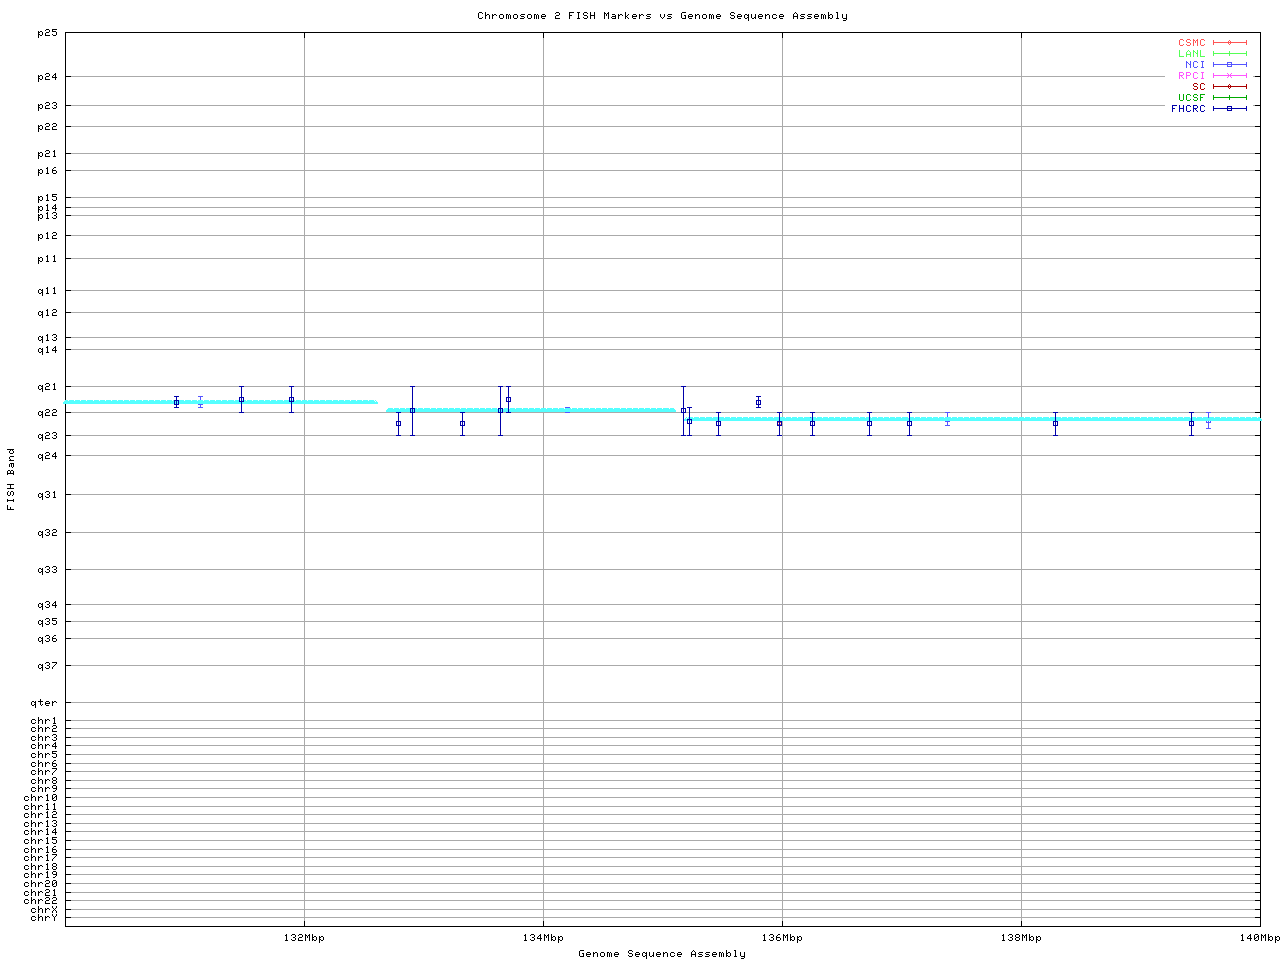Click the vertical FISH Band axis title
The width and height of the screenshot is (1280, 960).
click(12, 479)
